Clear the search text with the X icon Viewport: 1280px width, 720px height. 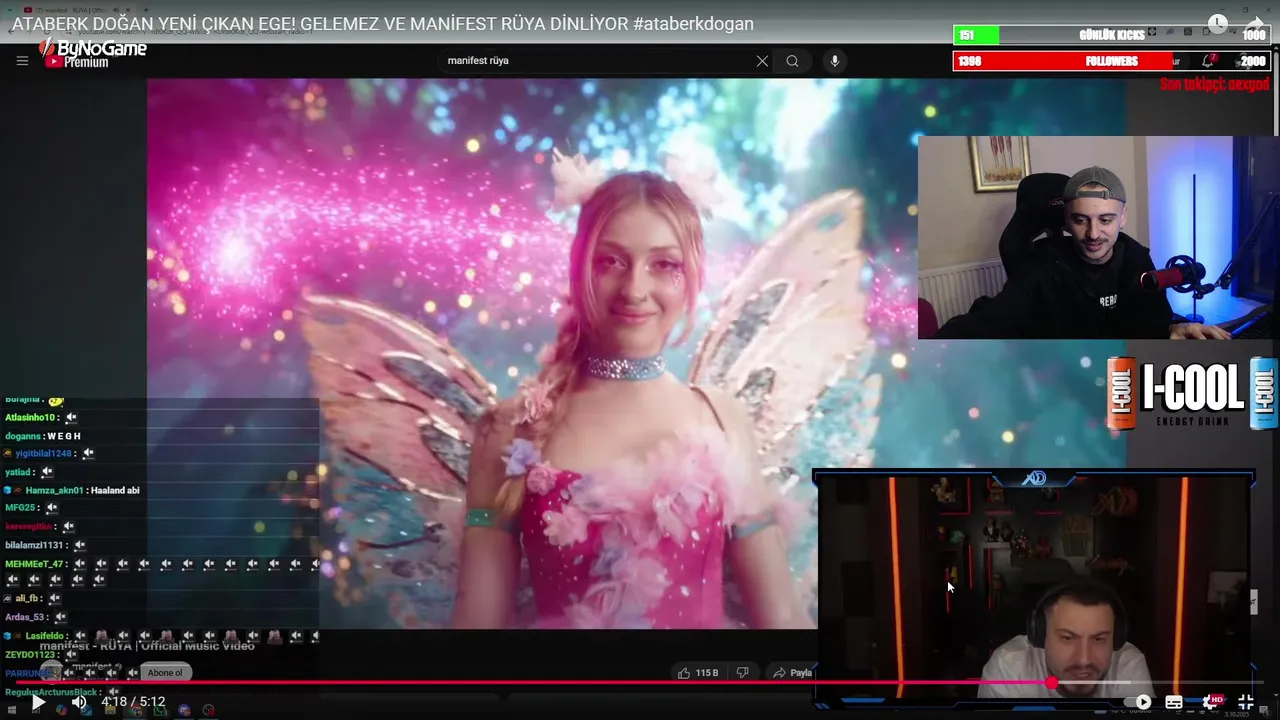(x=762, y=61)
